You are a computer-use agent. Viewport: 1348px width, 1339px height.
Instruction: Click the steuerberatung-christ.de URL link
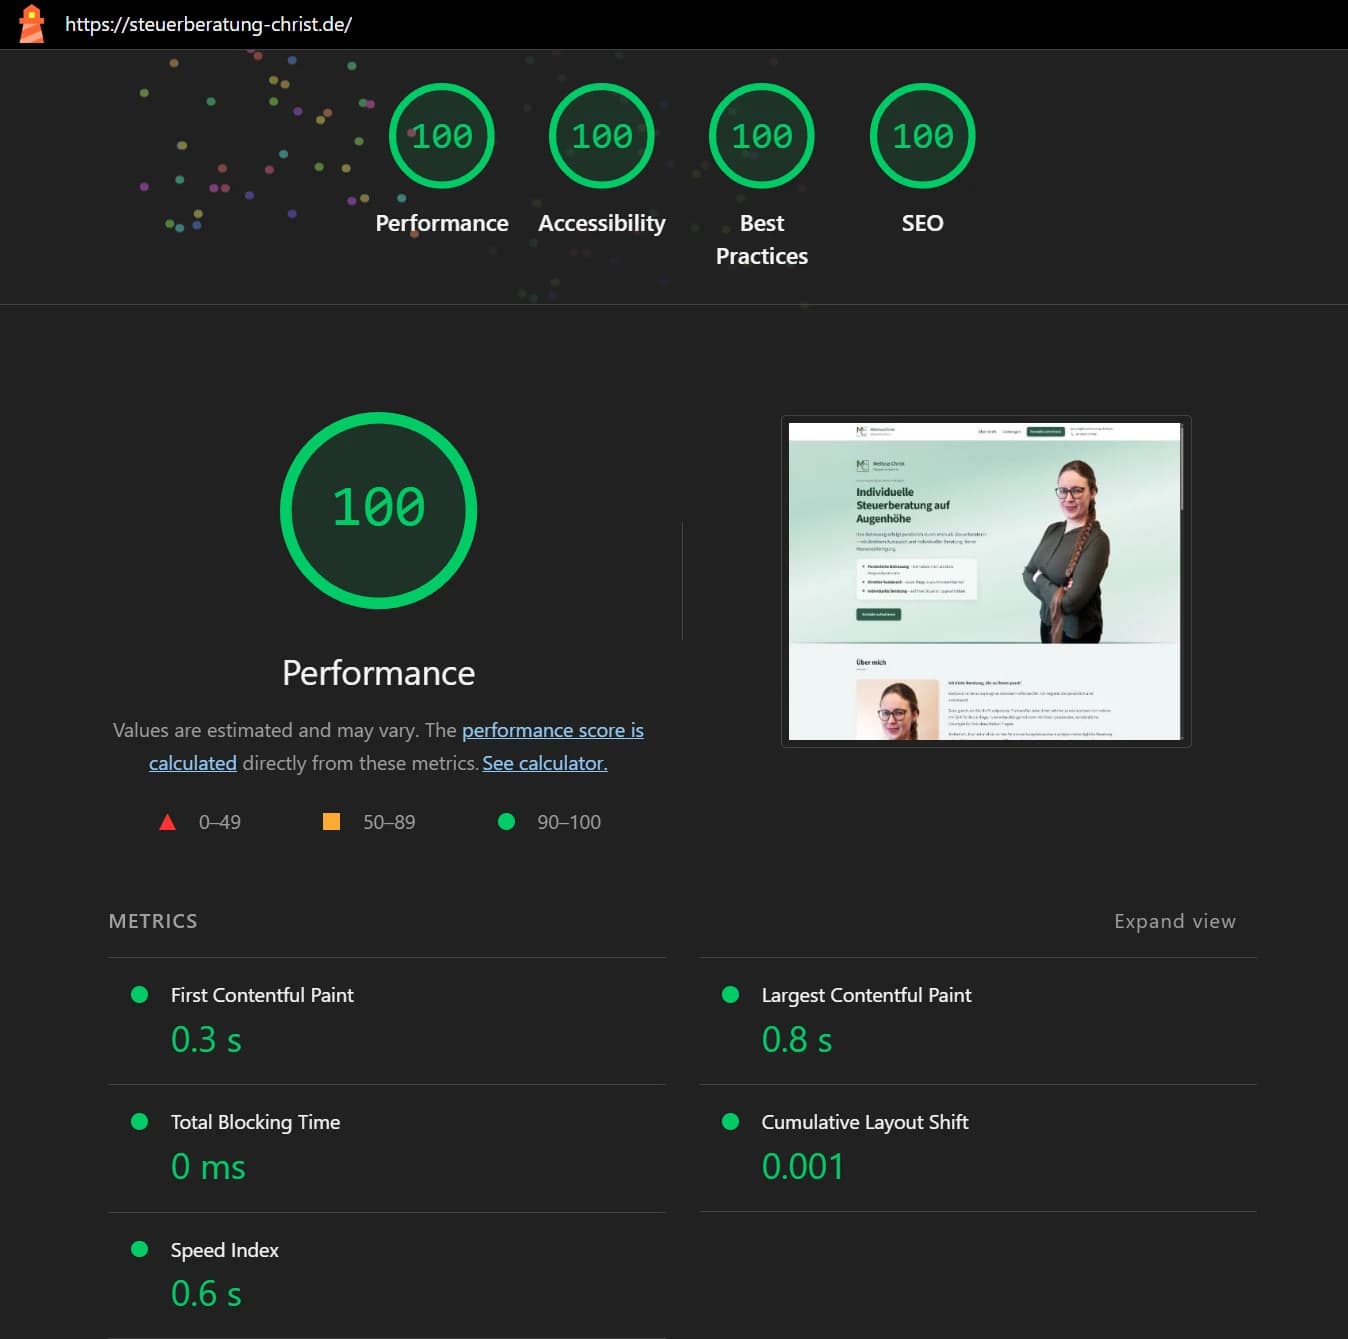click(208, 24)
